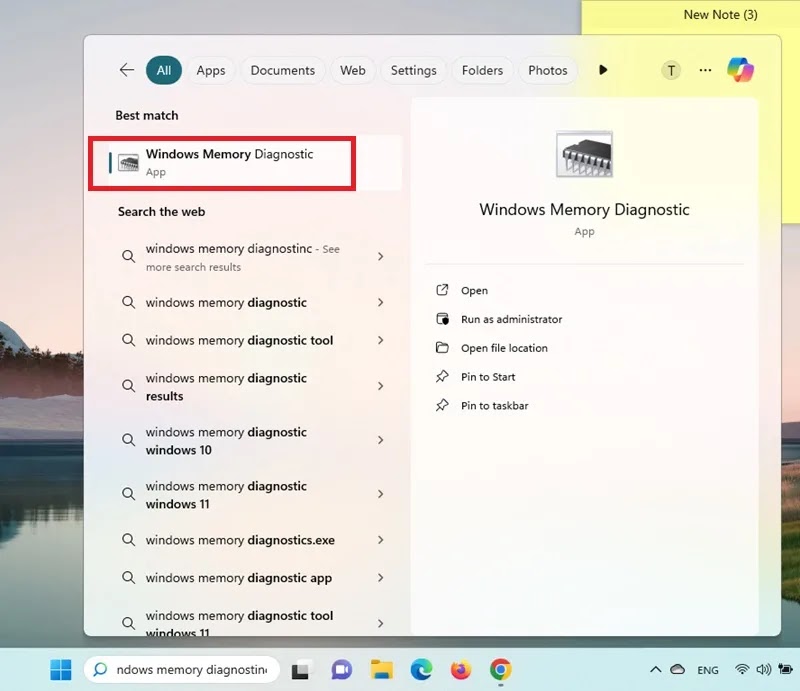Click the large memory chip preview icon
Viewport: 800px width, 691px height.
(x=584, y=154)
